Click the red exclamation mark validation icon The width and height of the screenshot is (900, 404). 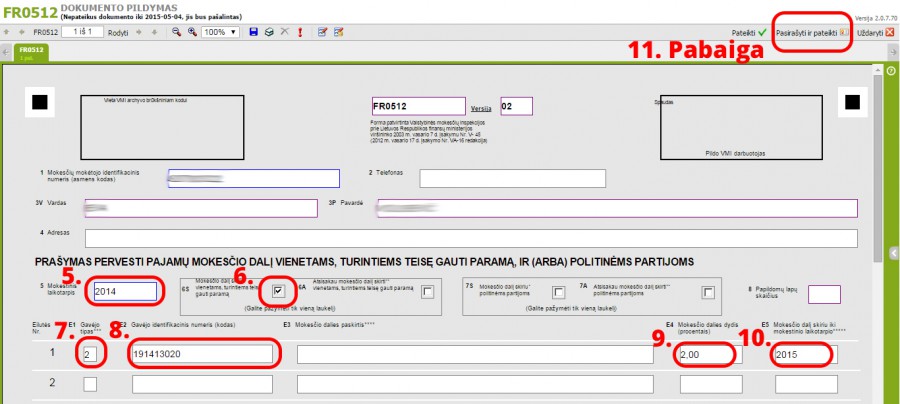point(300,32)
